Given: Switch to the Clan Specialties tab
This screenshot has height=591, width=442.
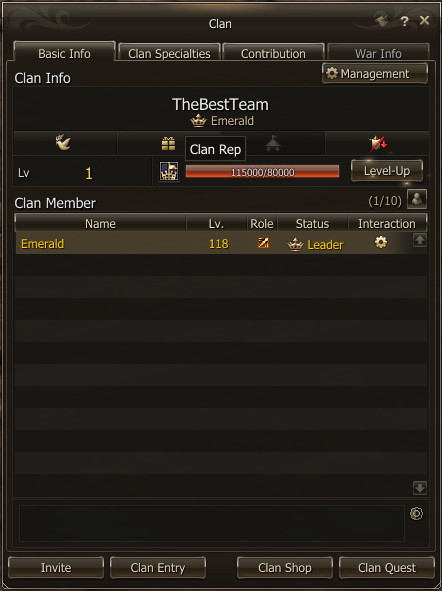Looking at the screenshot, I should 169,52.
